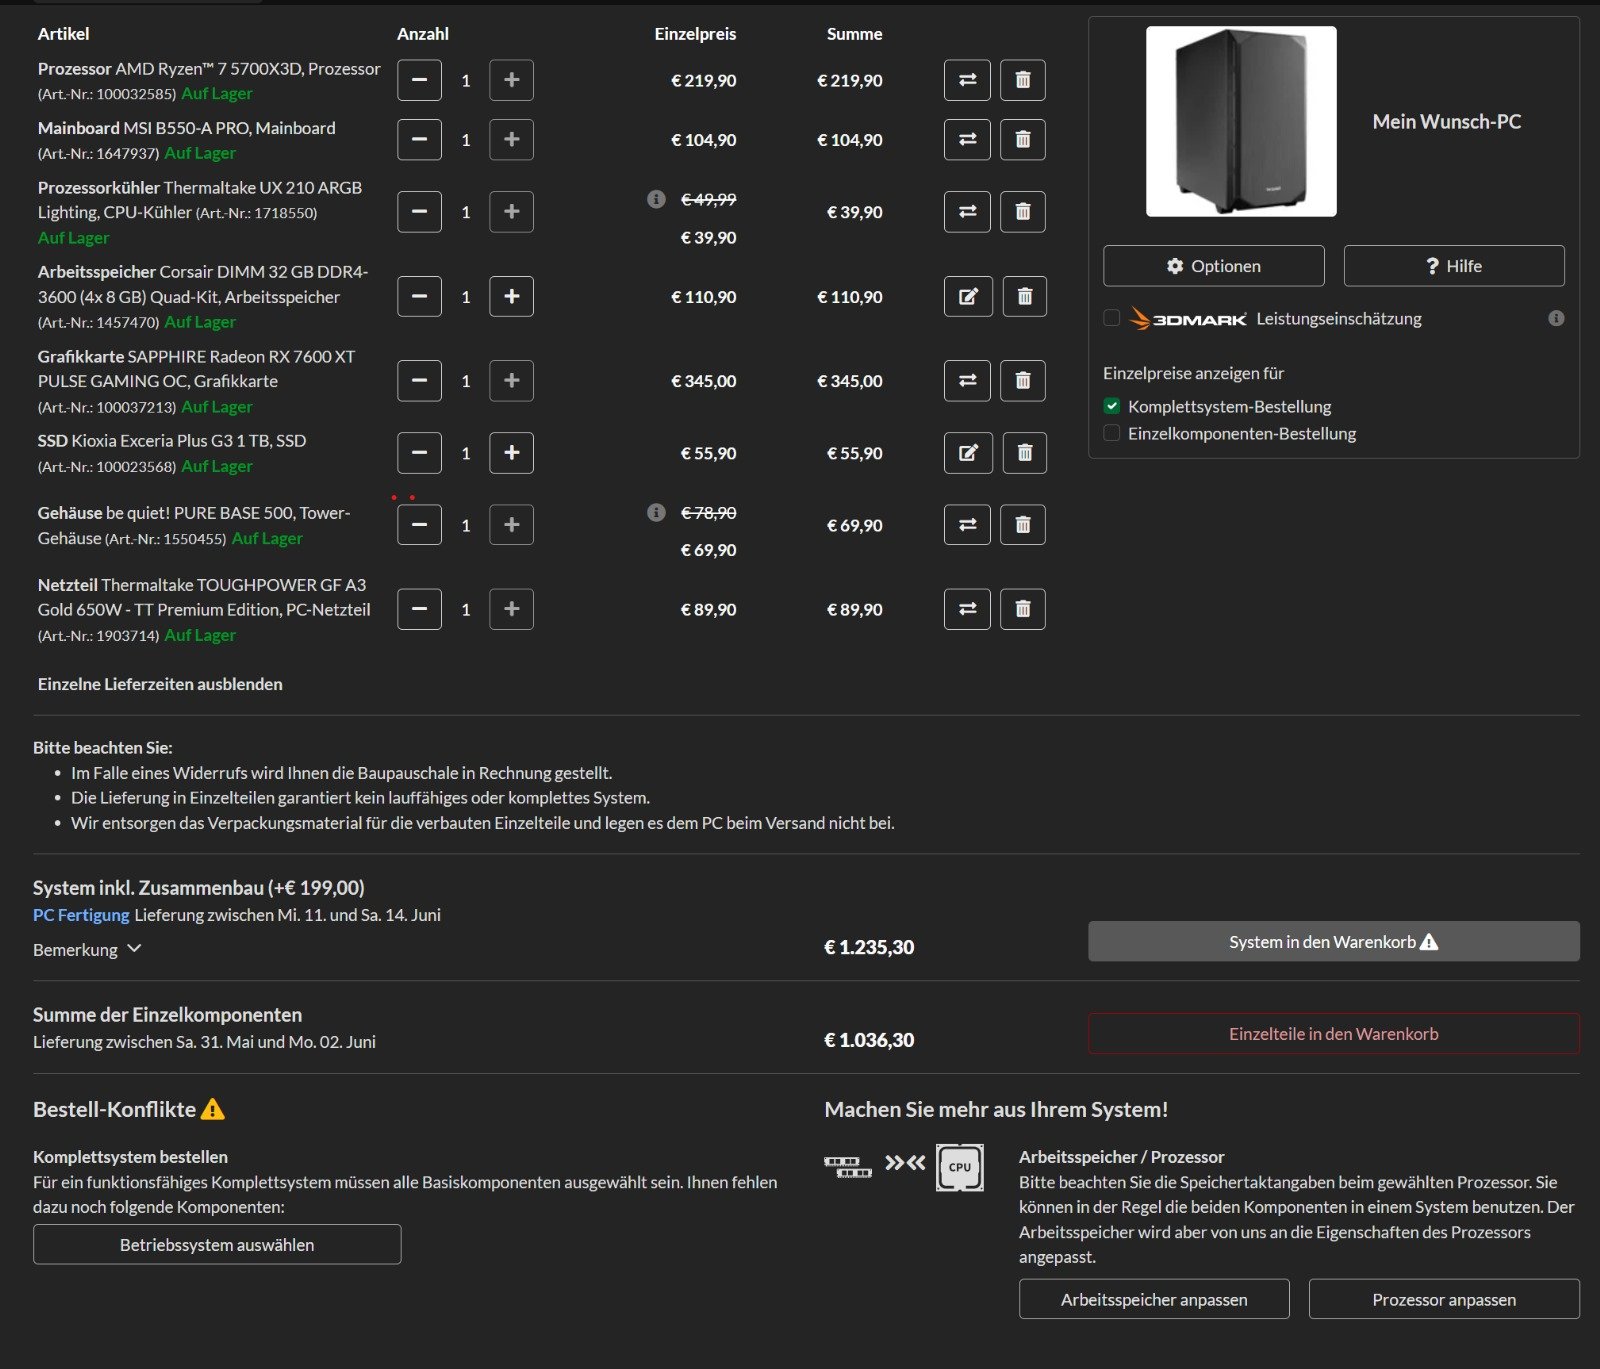Remove the Kioxia Exceria Plus G3 SSD
This screenshot has width=1600, height=1369.
pos(1024,453)
